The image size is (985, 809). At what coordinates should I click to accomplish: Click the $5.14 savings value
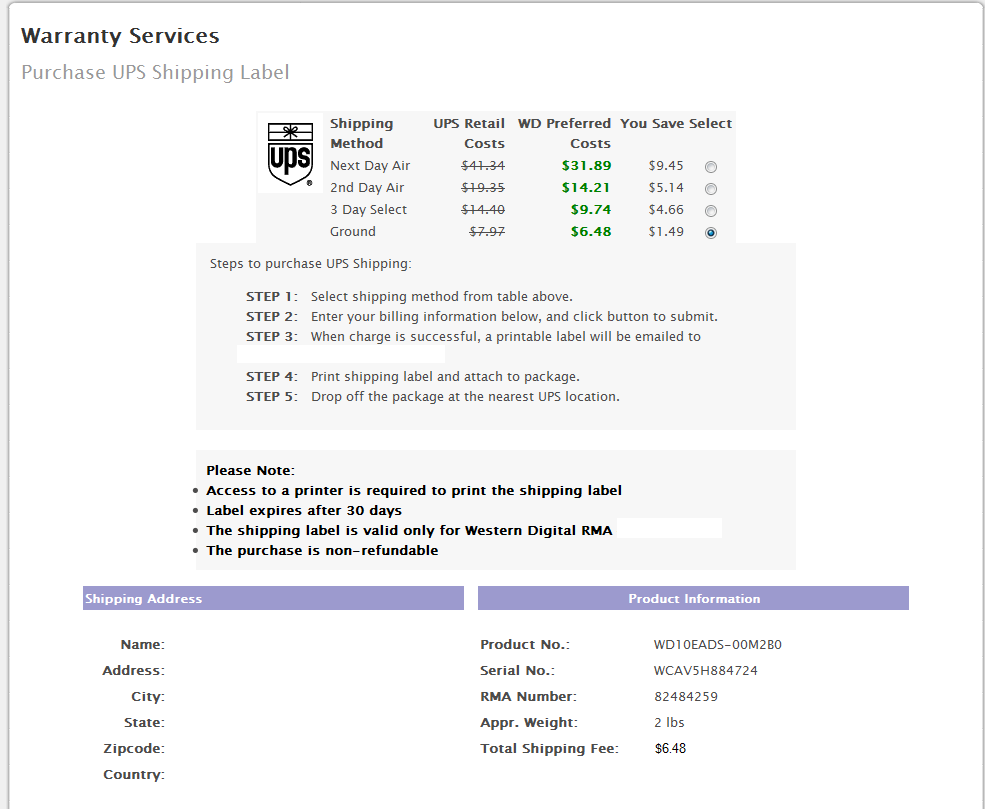tap(666, 187)
